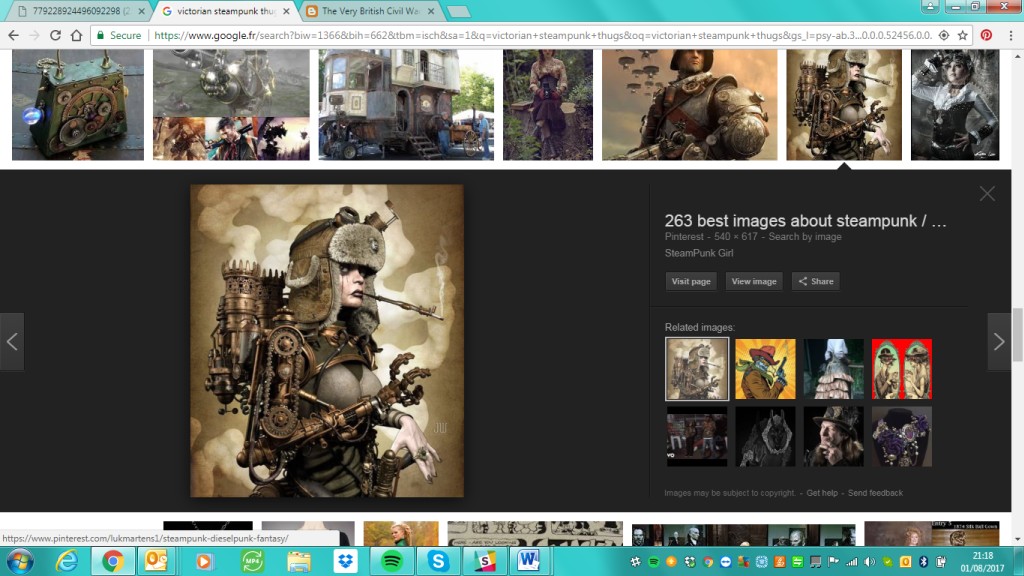1024x576 pixels.
Task: Select related cartoon cowboy image
Action: [765, 369]
